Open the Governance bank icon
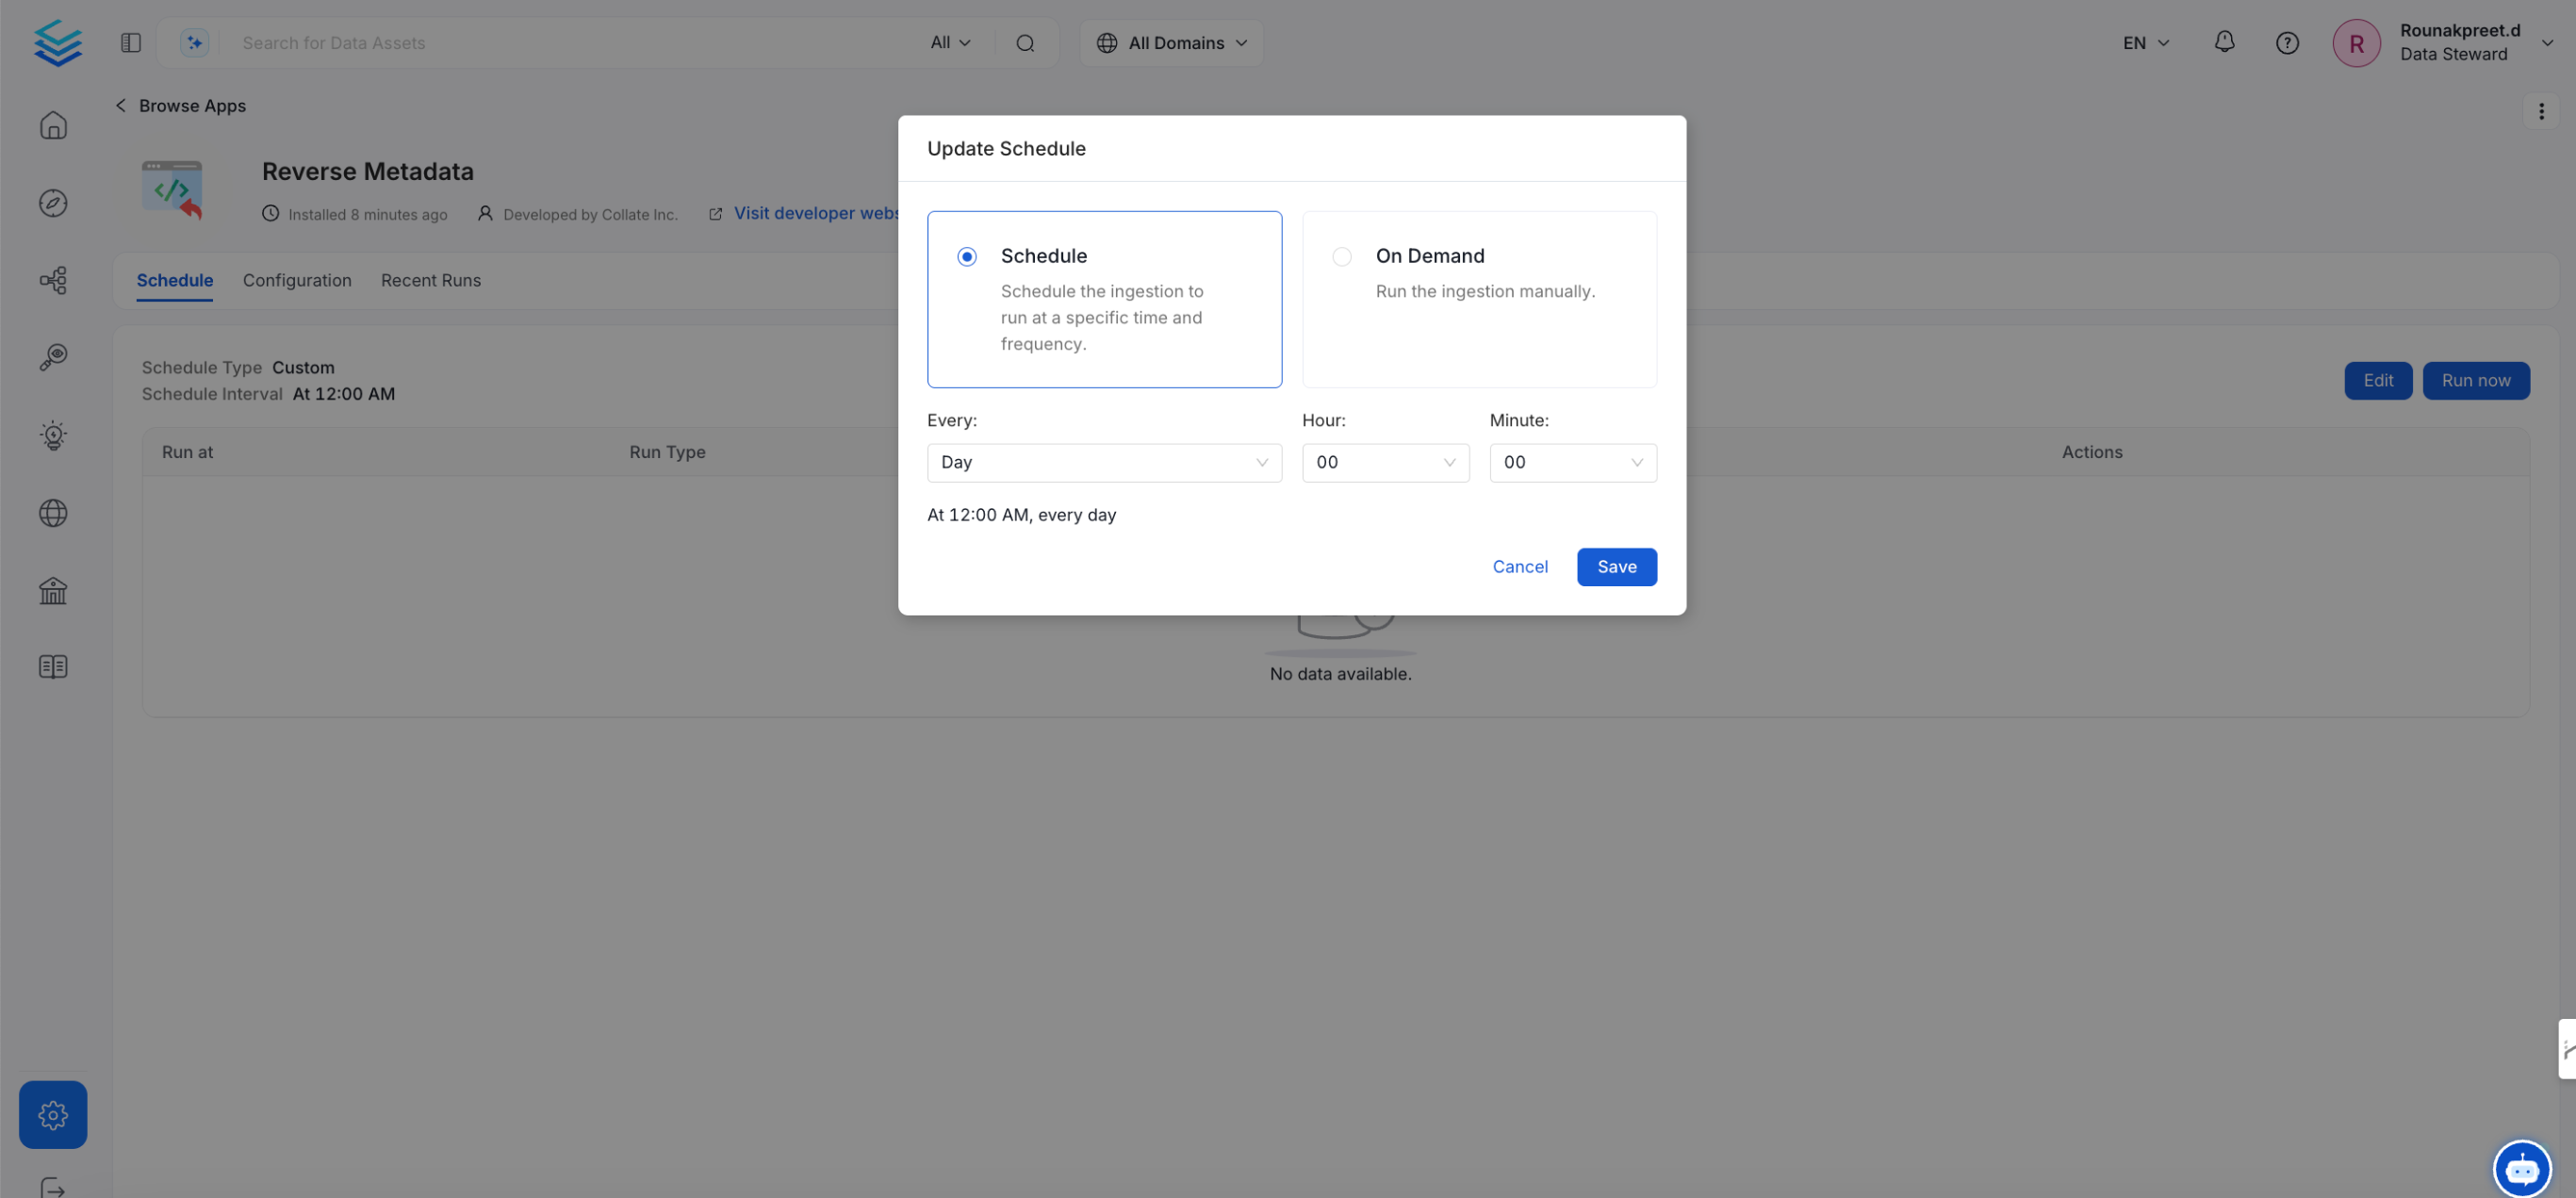The width and height of the screenshot is (2576, 1198). coord(53,590)
